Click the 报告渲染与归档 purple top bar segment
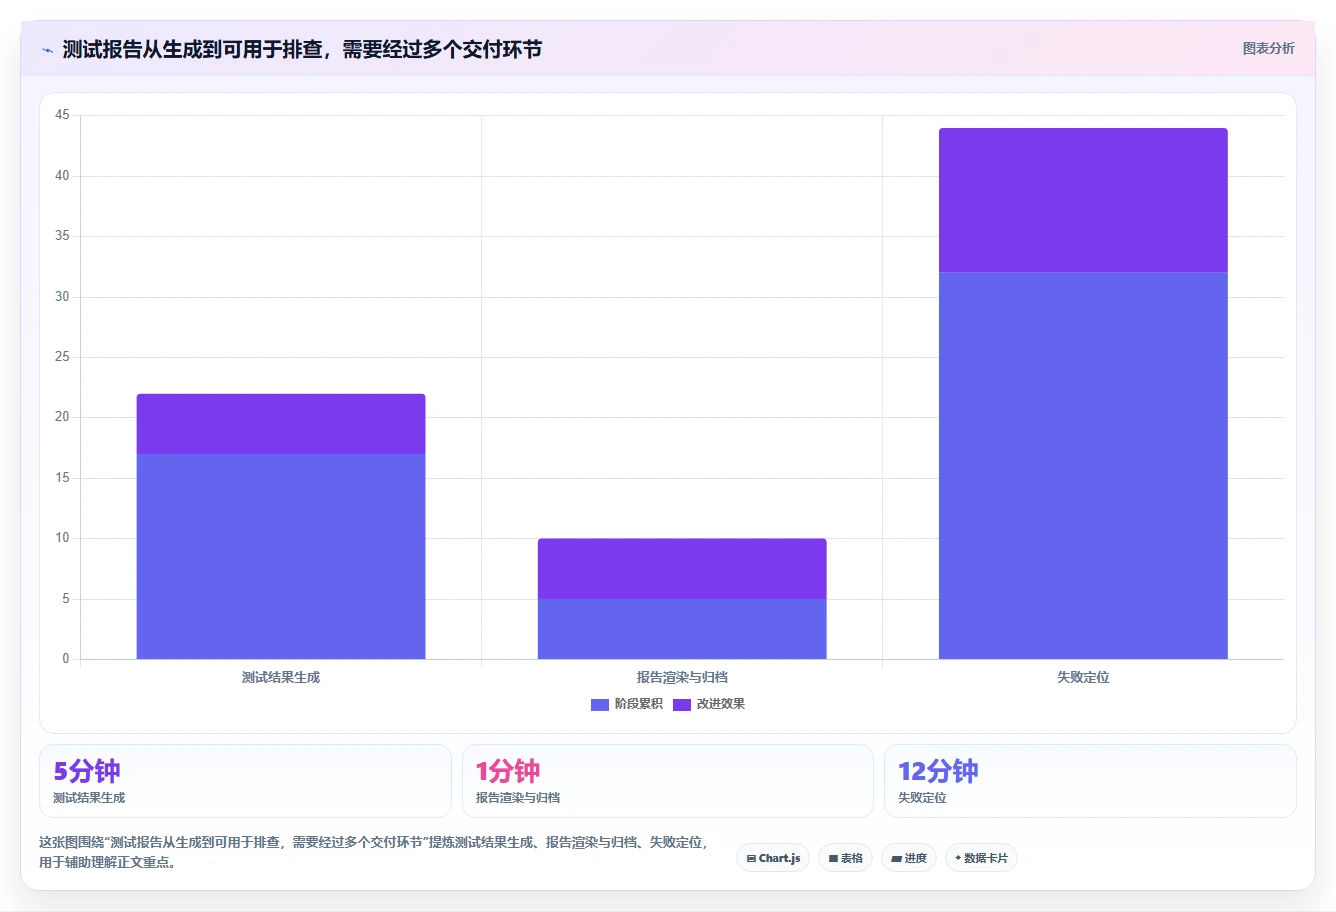The width and height of the screenshot is (1336, 912). [x=682, y=569]
